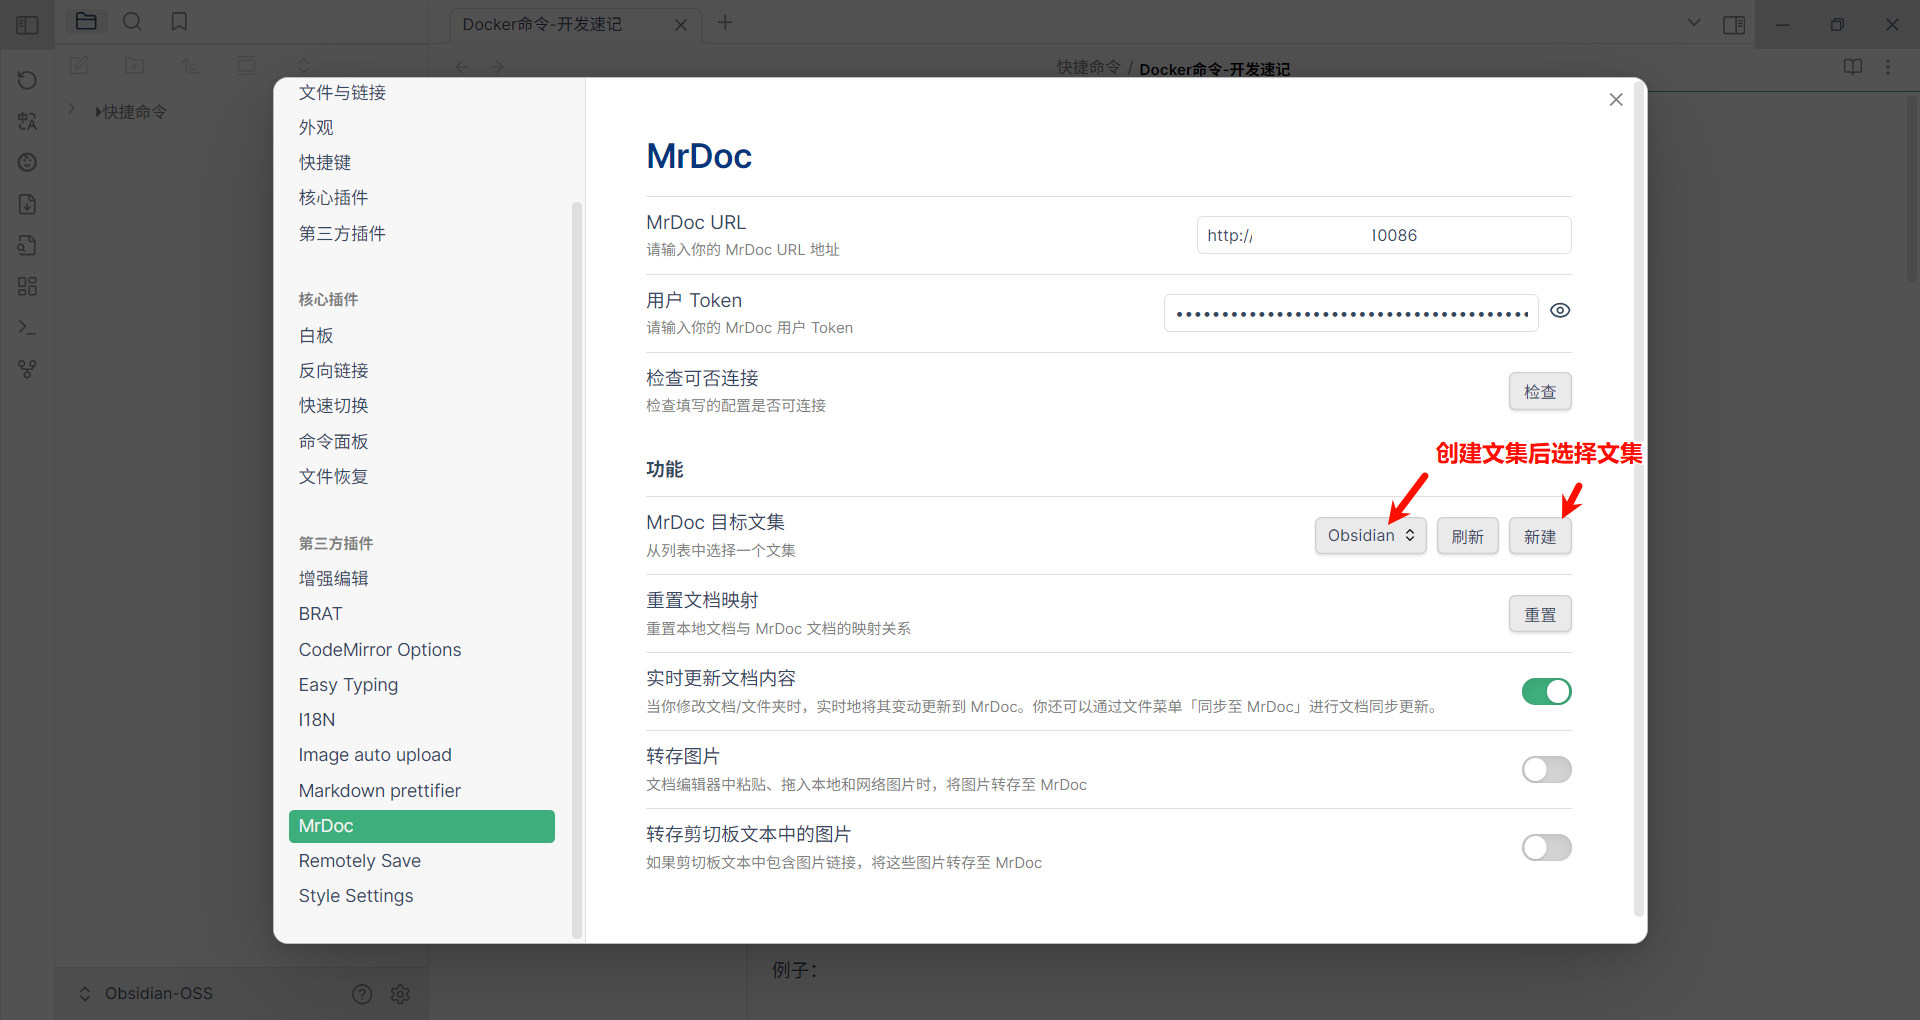Open the search magnifier icon
The width and height of the screenshot is (1920, 1020).
[132, 21]
